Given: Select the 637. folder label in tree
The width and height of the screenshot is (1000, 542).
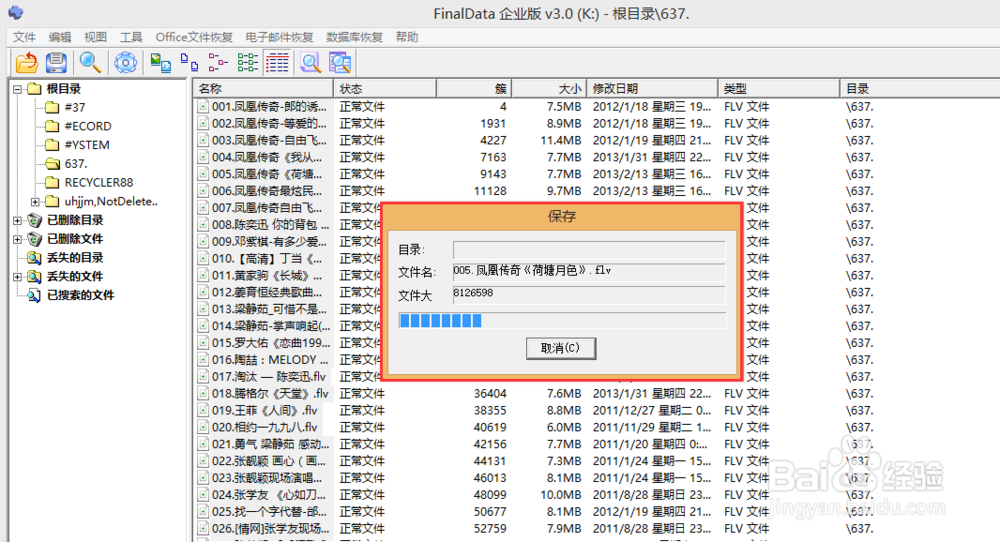Looking at the screenshot, I should 76,164.
